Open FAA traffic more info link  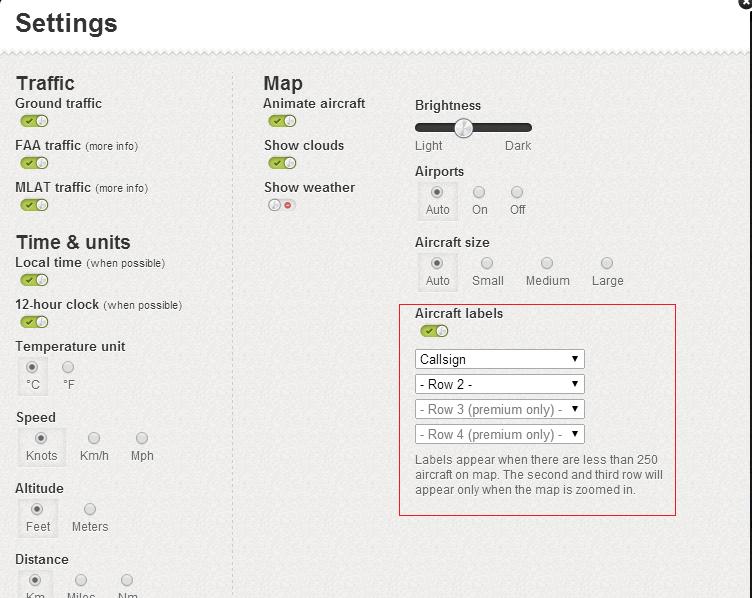(112, 146)
